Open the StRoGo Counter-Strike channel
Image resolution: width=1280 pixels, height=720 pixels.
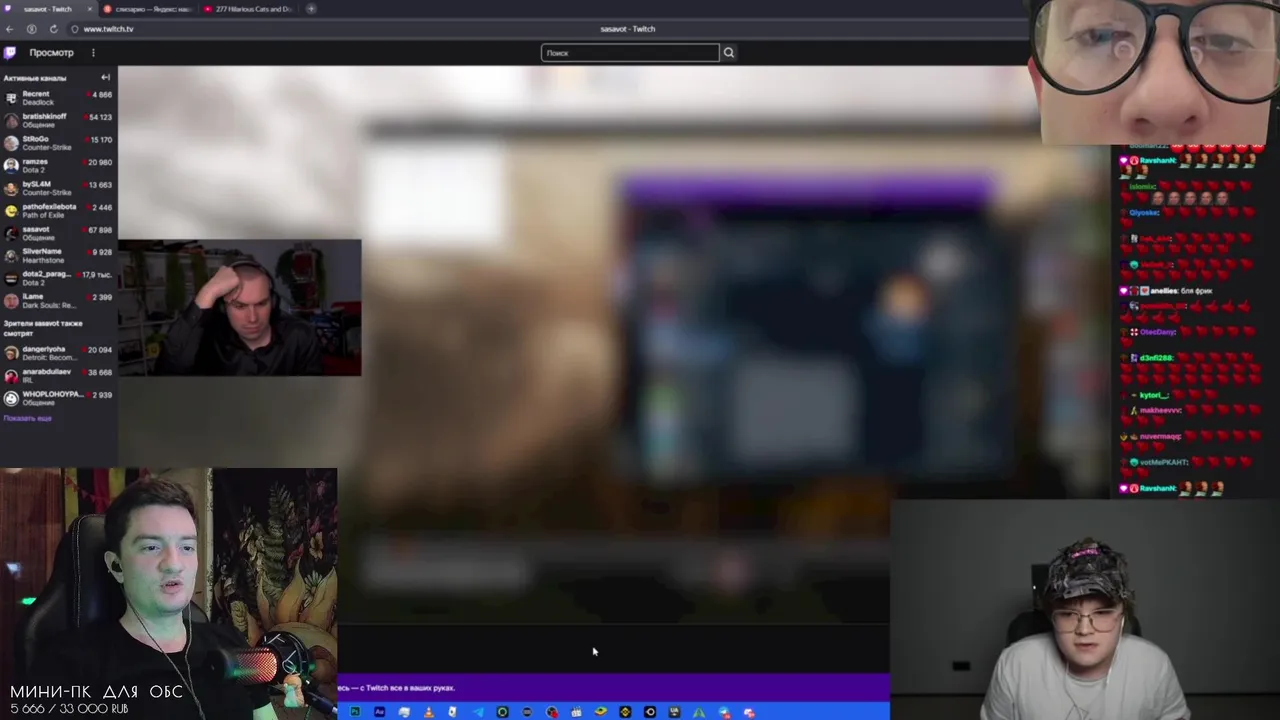point(58,143)
